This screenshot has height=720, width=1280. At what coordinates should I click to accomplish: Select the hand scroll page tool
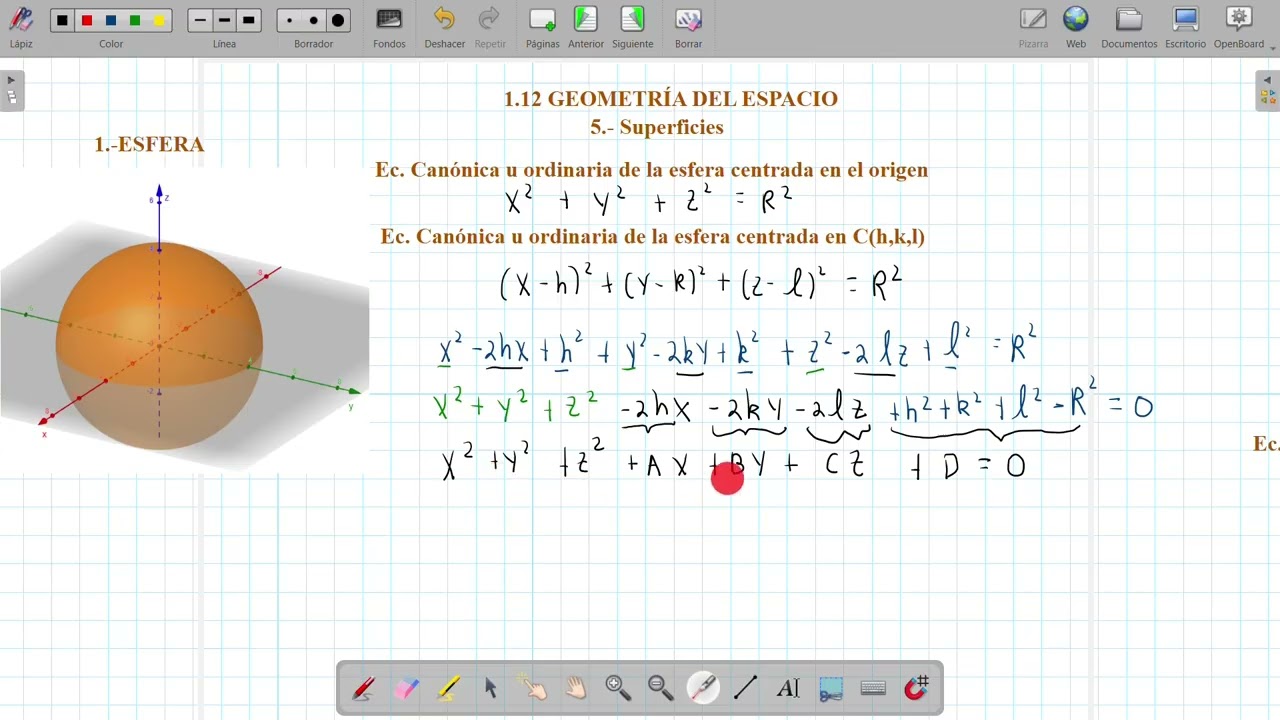pyautogui.click(x=576, y=688)
